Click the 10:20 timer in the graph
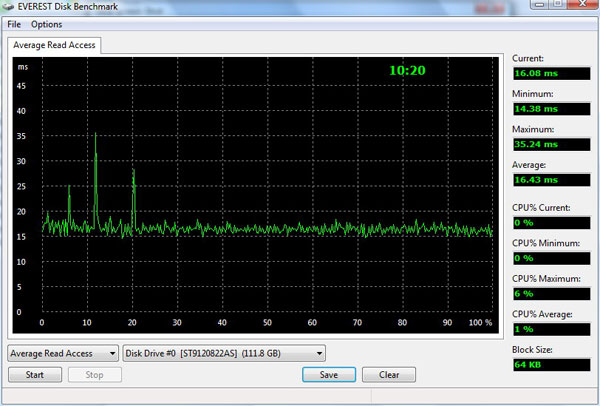The width and height of the screenshot is (600, 406). click(x=407, y=70)
